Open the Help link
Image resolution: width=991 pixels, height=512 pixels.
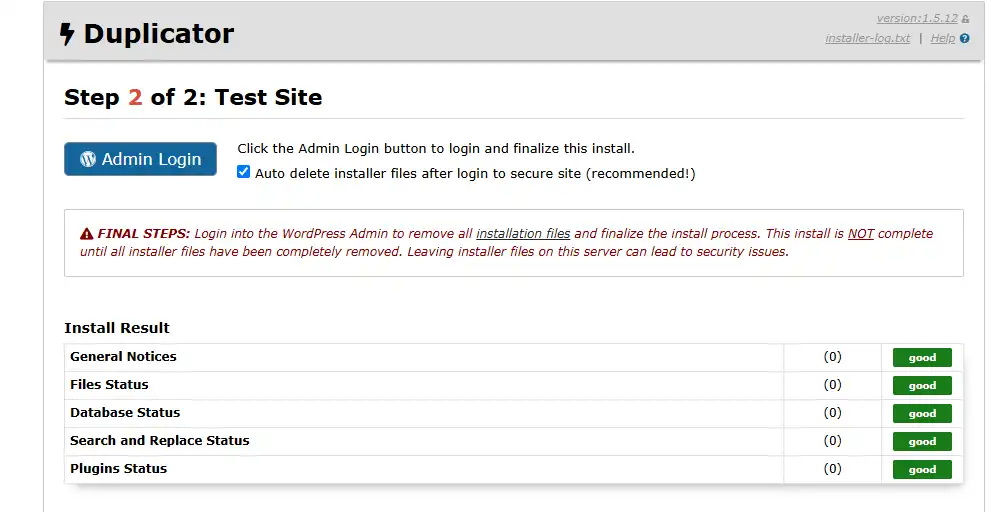point(942,39)
